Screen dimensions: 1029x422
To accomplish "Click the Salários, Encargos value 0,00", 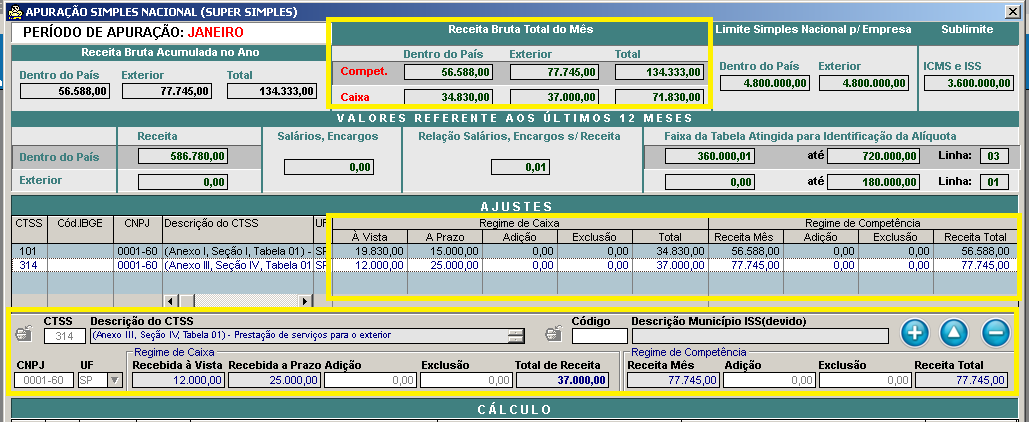I will (x=328, y=167).
